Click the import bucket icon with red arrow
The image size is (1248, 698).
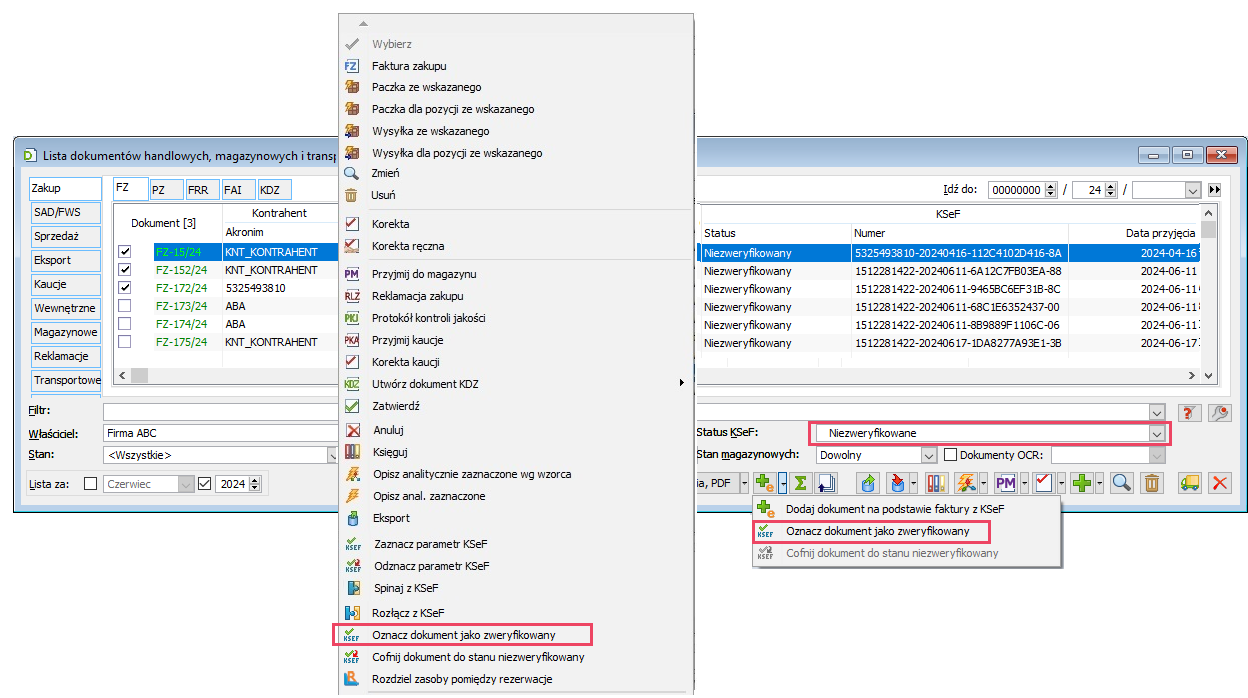point(897,483)
